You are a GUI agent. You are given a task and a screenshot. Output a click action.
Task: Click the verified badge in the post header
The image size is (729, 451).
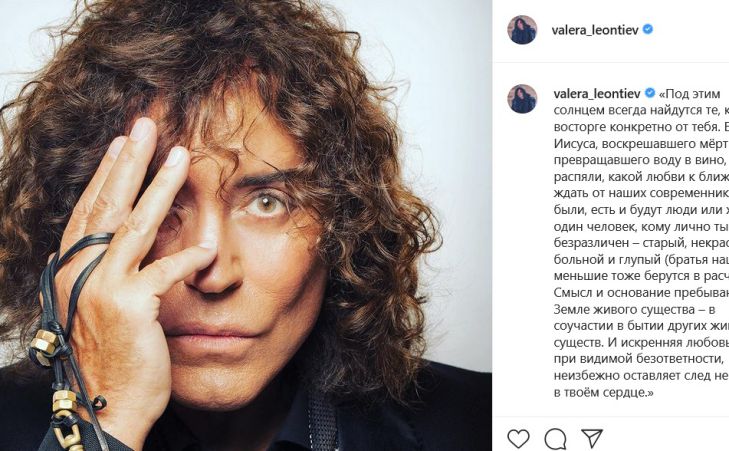648,30
